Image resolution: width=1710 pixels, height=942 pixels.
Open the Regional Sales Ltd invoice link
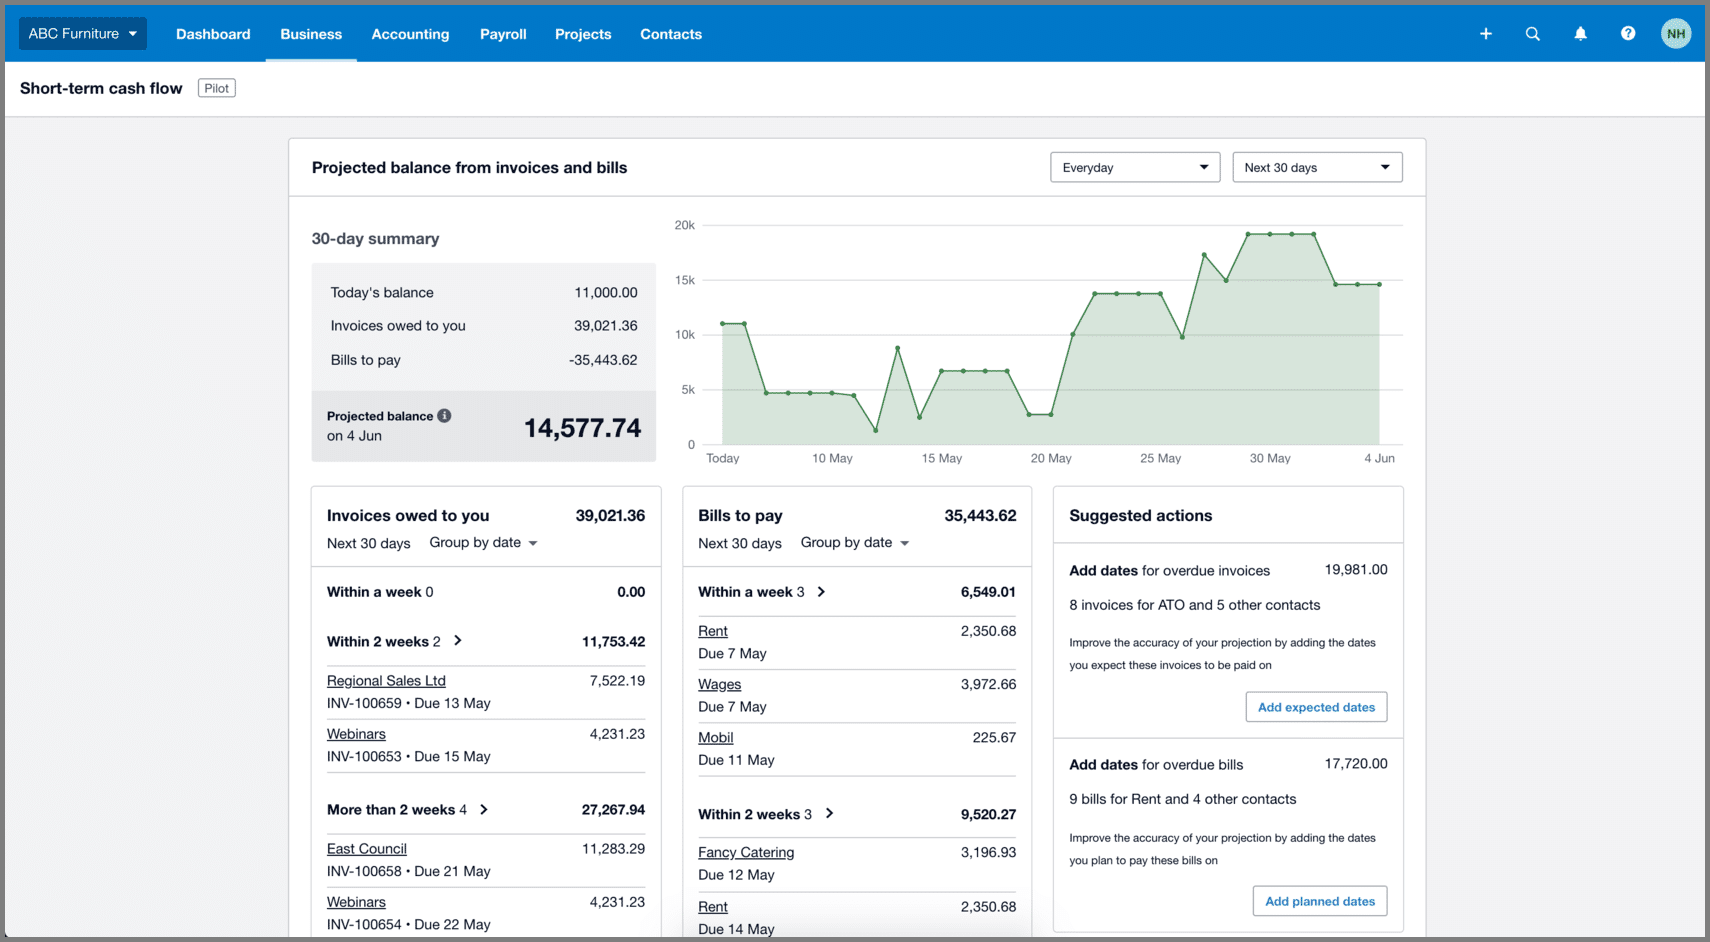pos(386,681)
